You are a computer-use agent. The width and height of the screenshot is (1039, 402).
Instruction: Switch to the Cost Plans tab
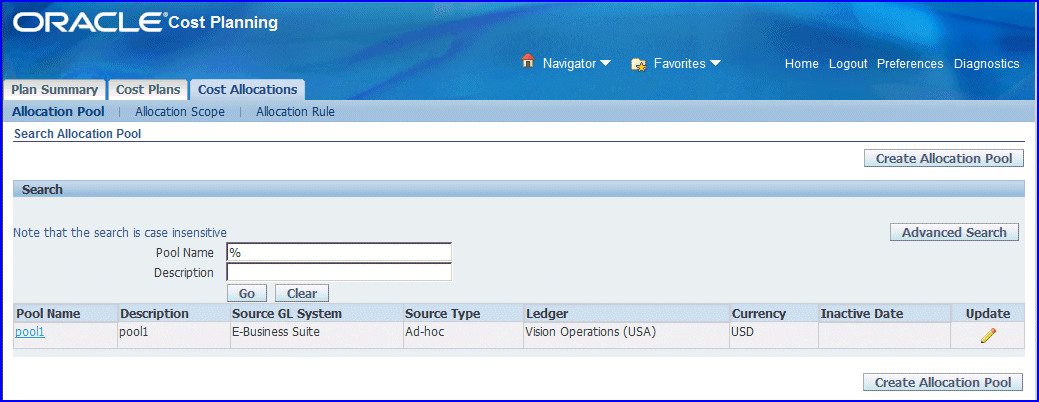(148, 89)
